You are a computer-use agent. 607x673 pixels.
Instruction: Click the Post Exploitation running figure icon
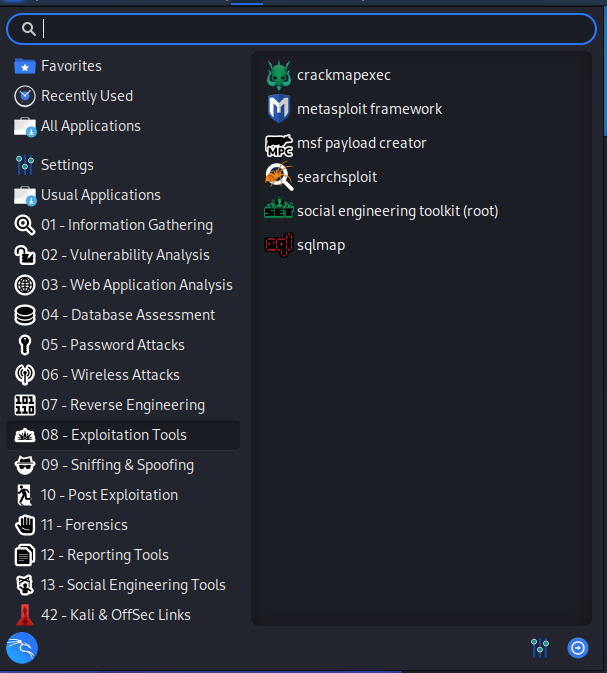(x=25, y=495)
